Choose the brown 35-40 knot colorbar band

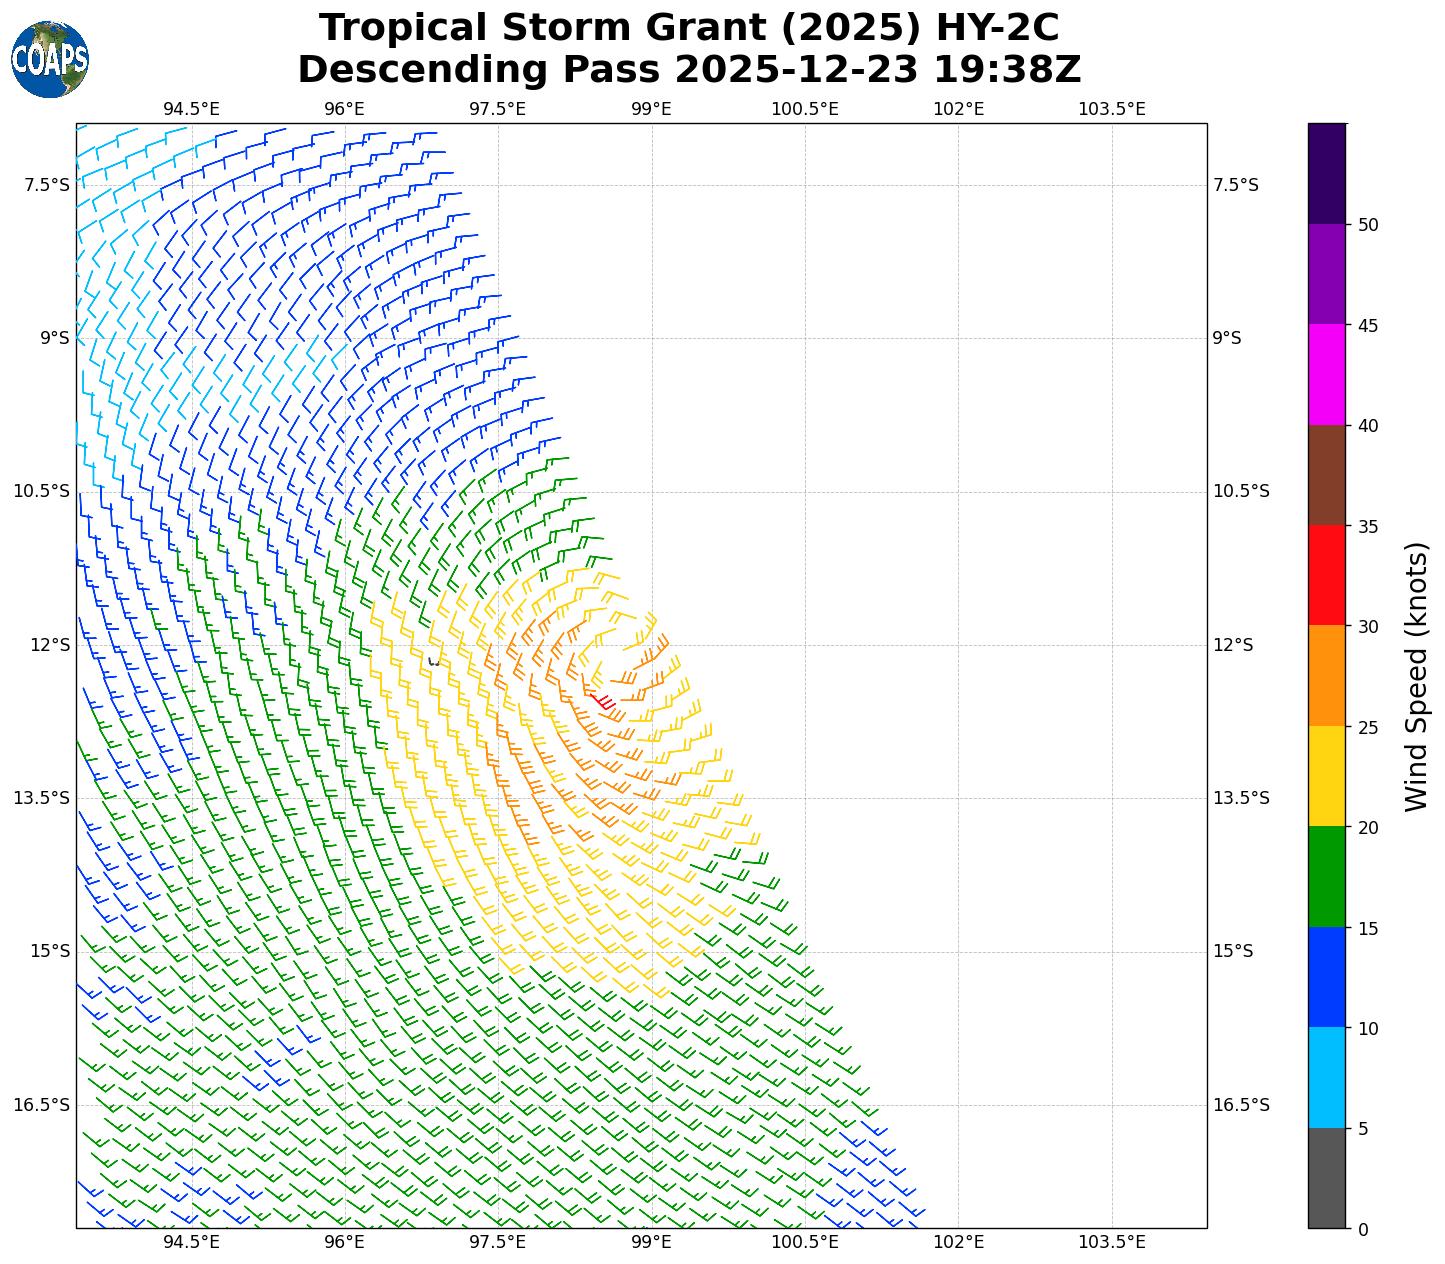1327,475
